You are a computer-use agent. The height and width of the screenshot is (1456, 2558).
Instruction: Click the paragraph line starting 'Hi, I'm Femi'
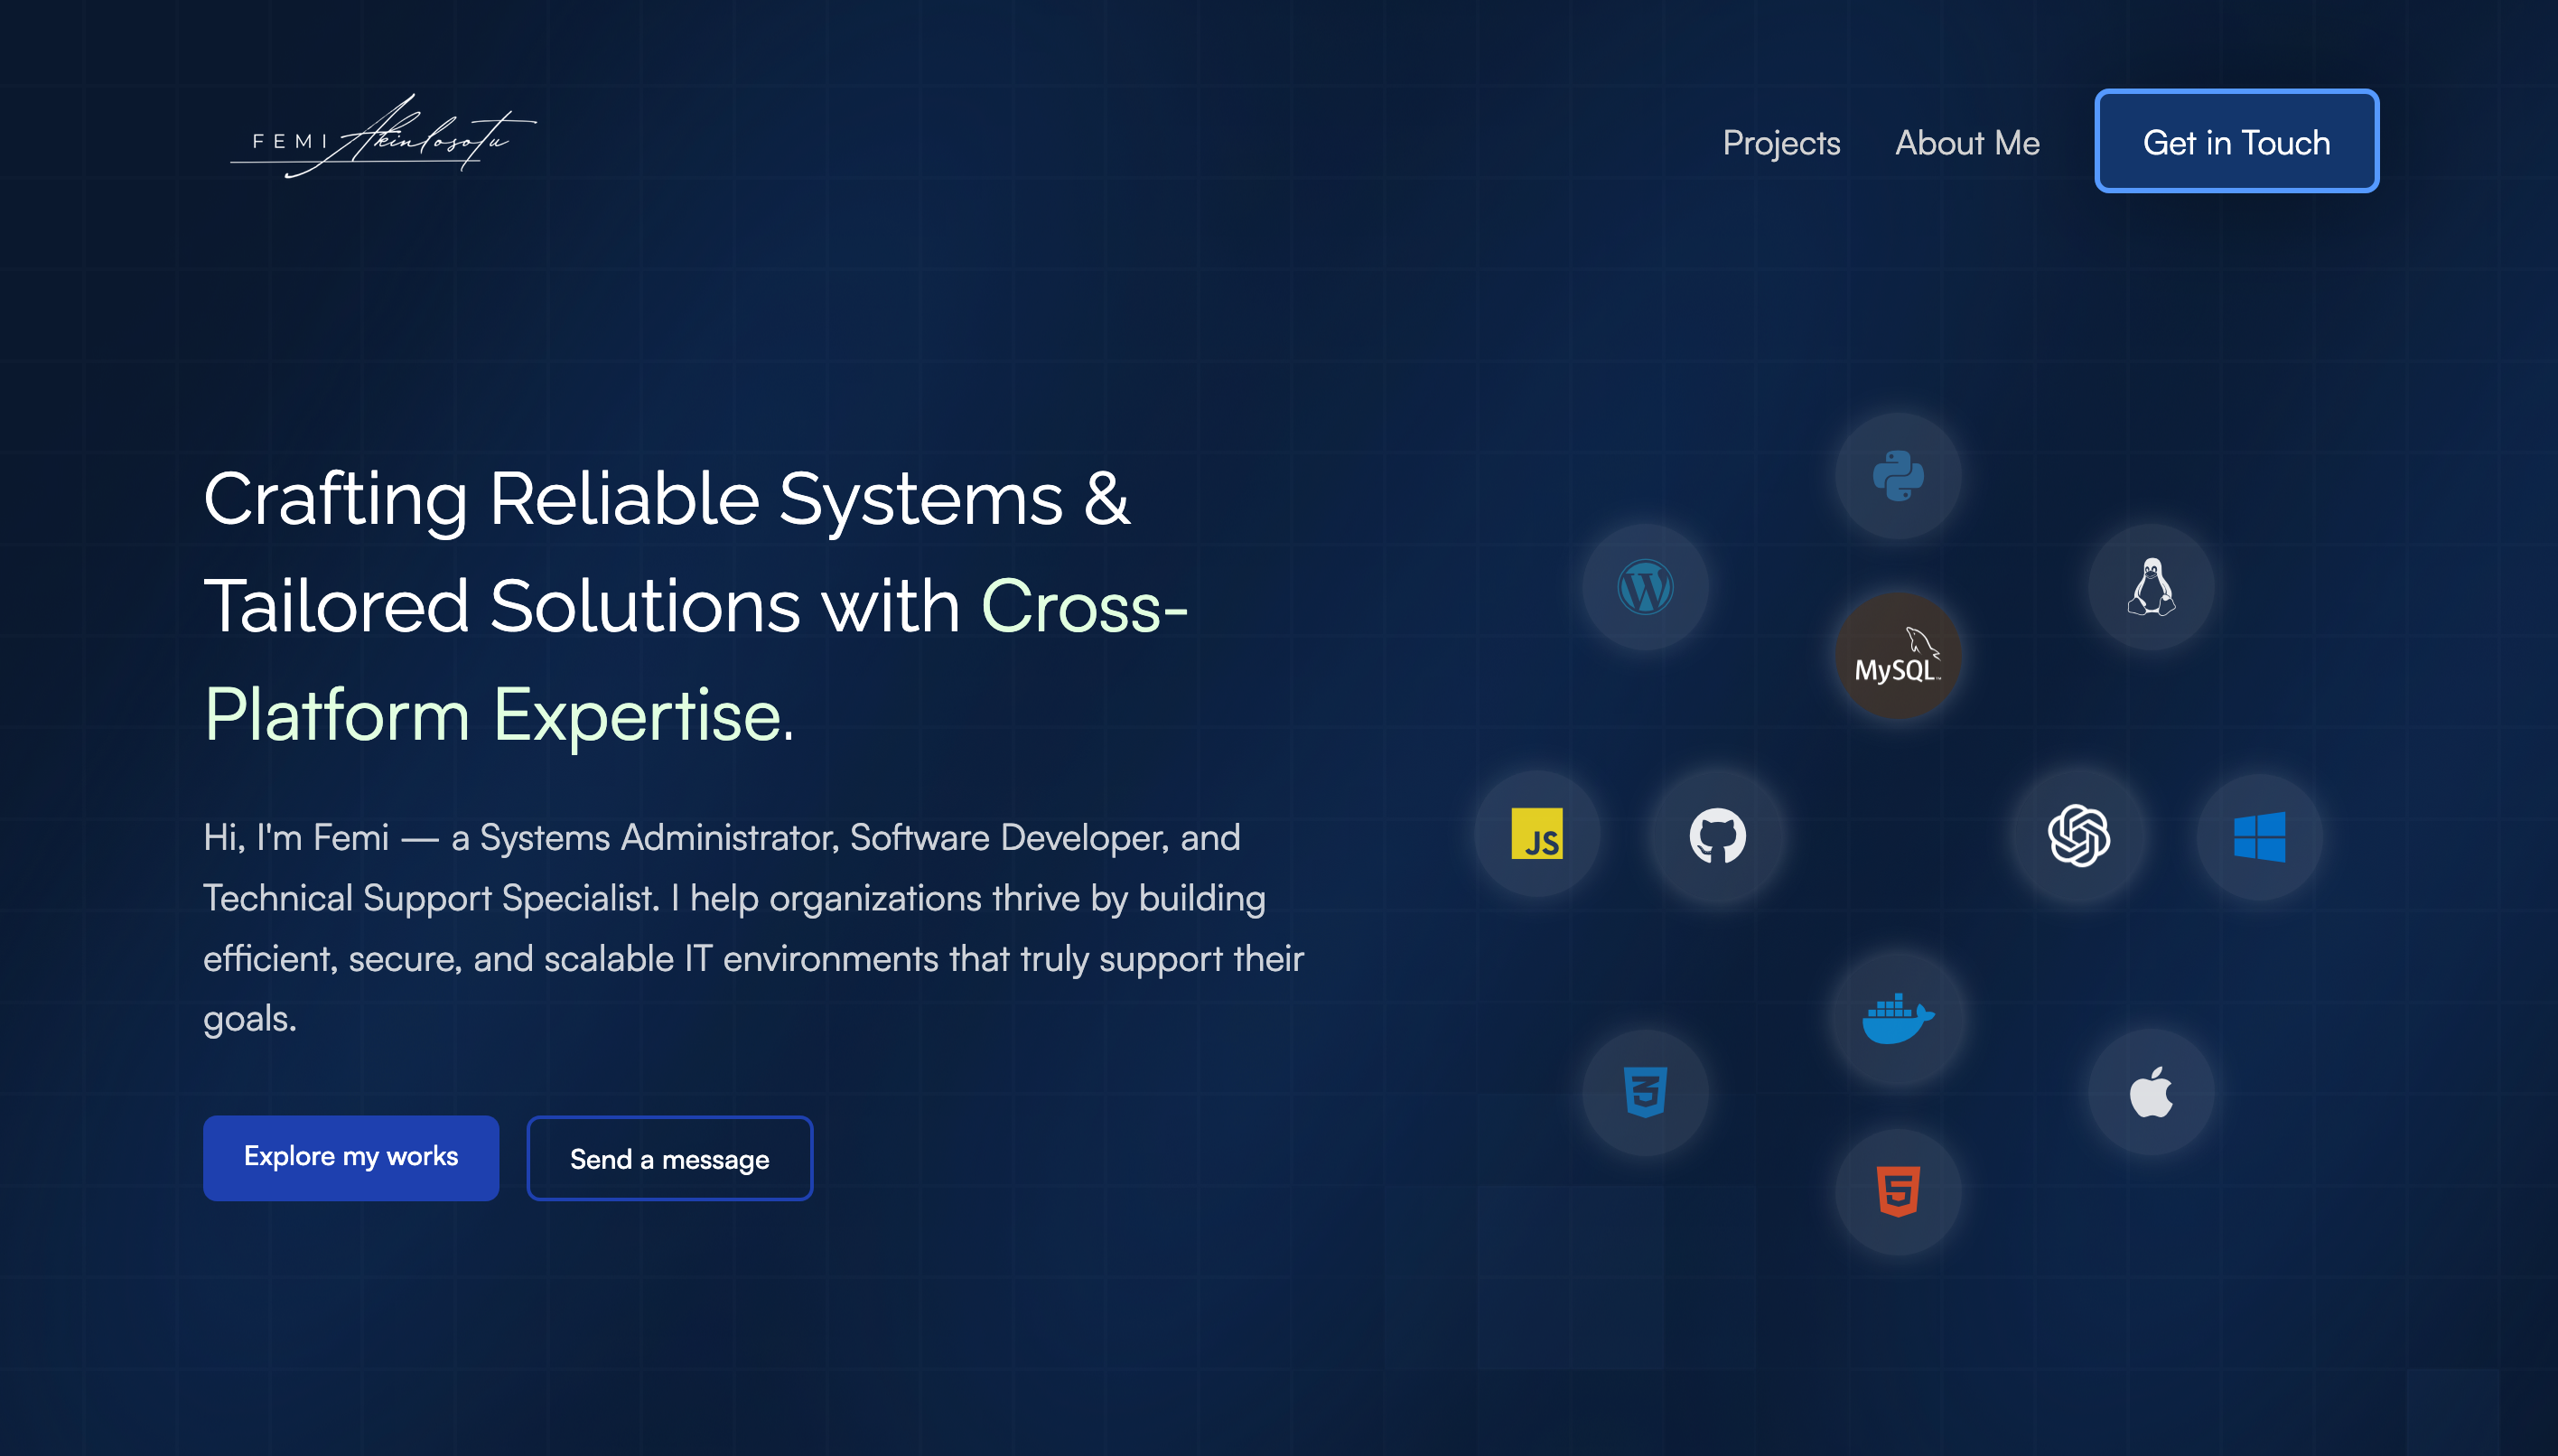pos(722,837)
